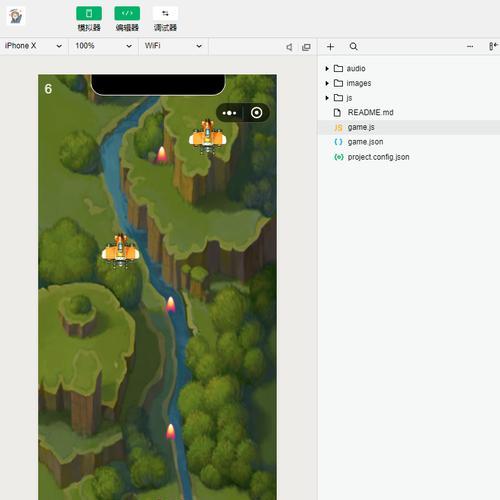This screenshot has height=500, width=500.
Task: Click the user avatar in toolbar
Action: pyautogui.click(x=16, y=16)
